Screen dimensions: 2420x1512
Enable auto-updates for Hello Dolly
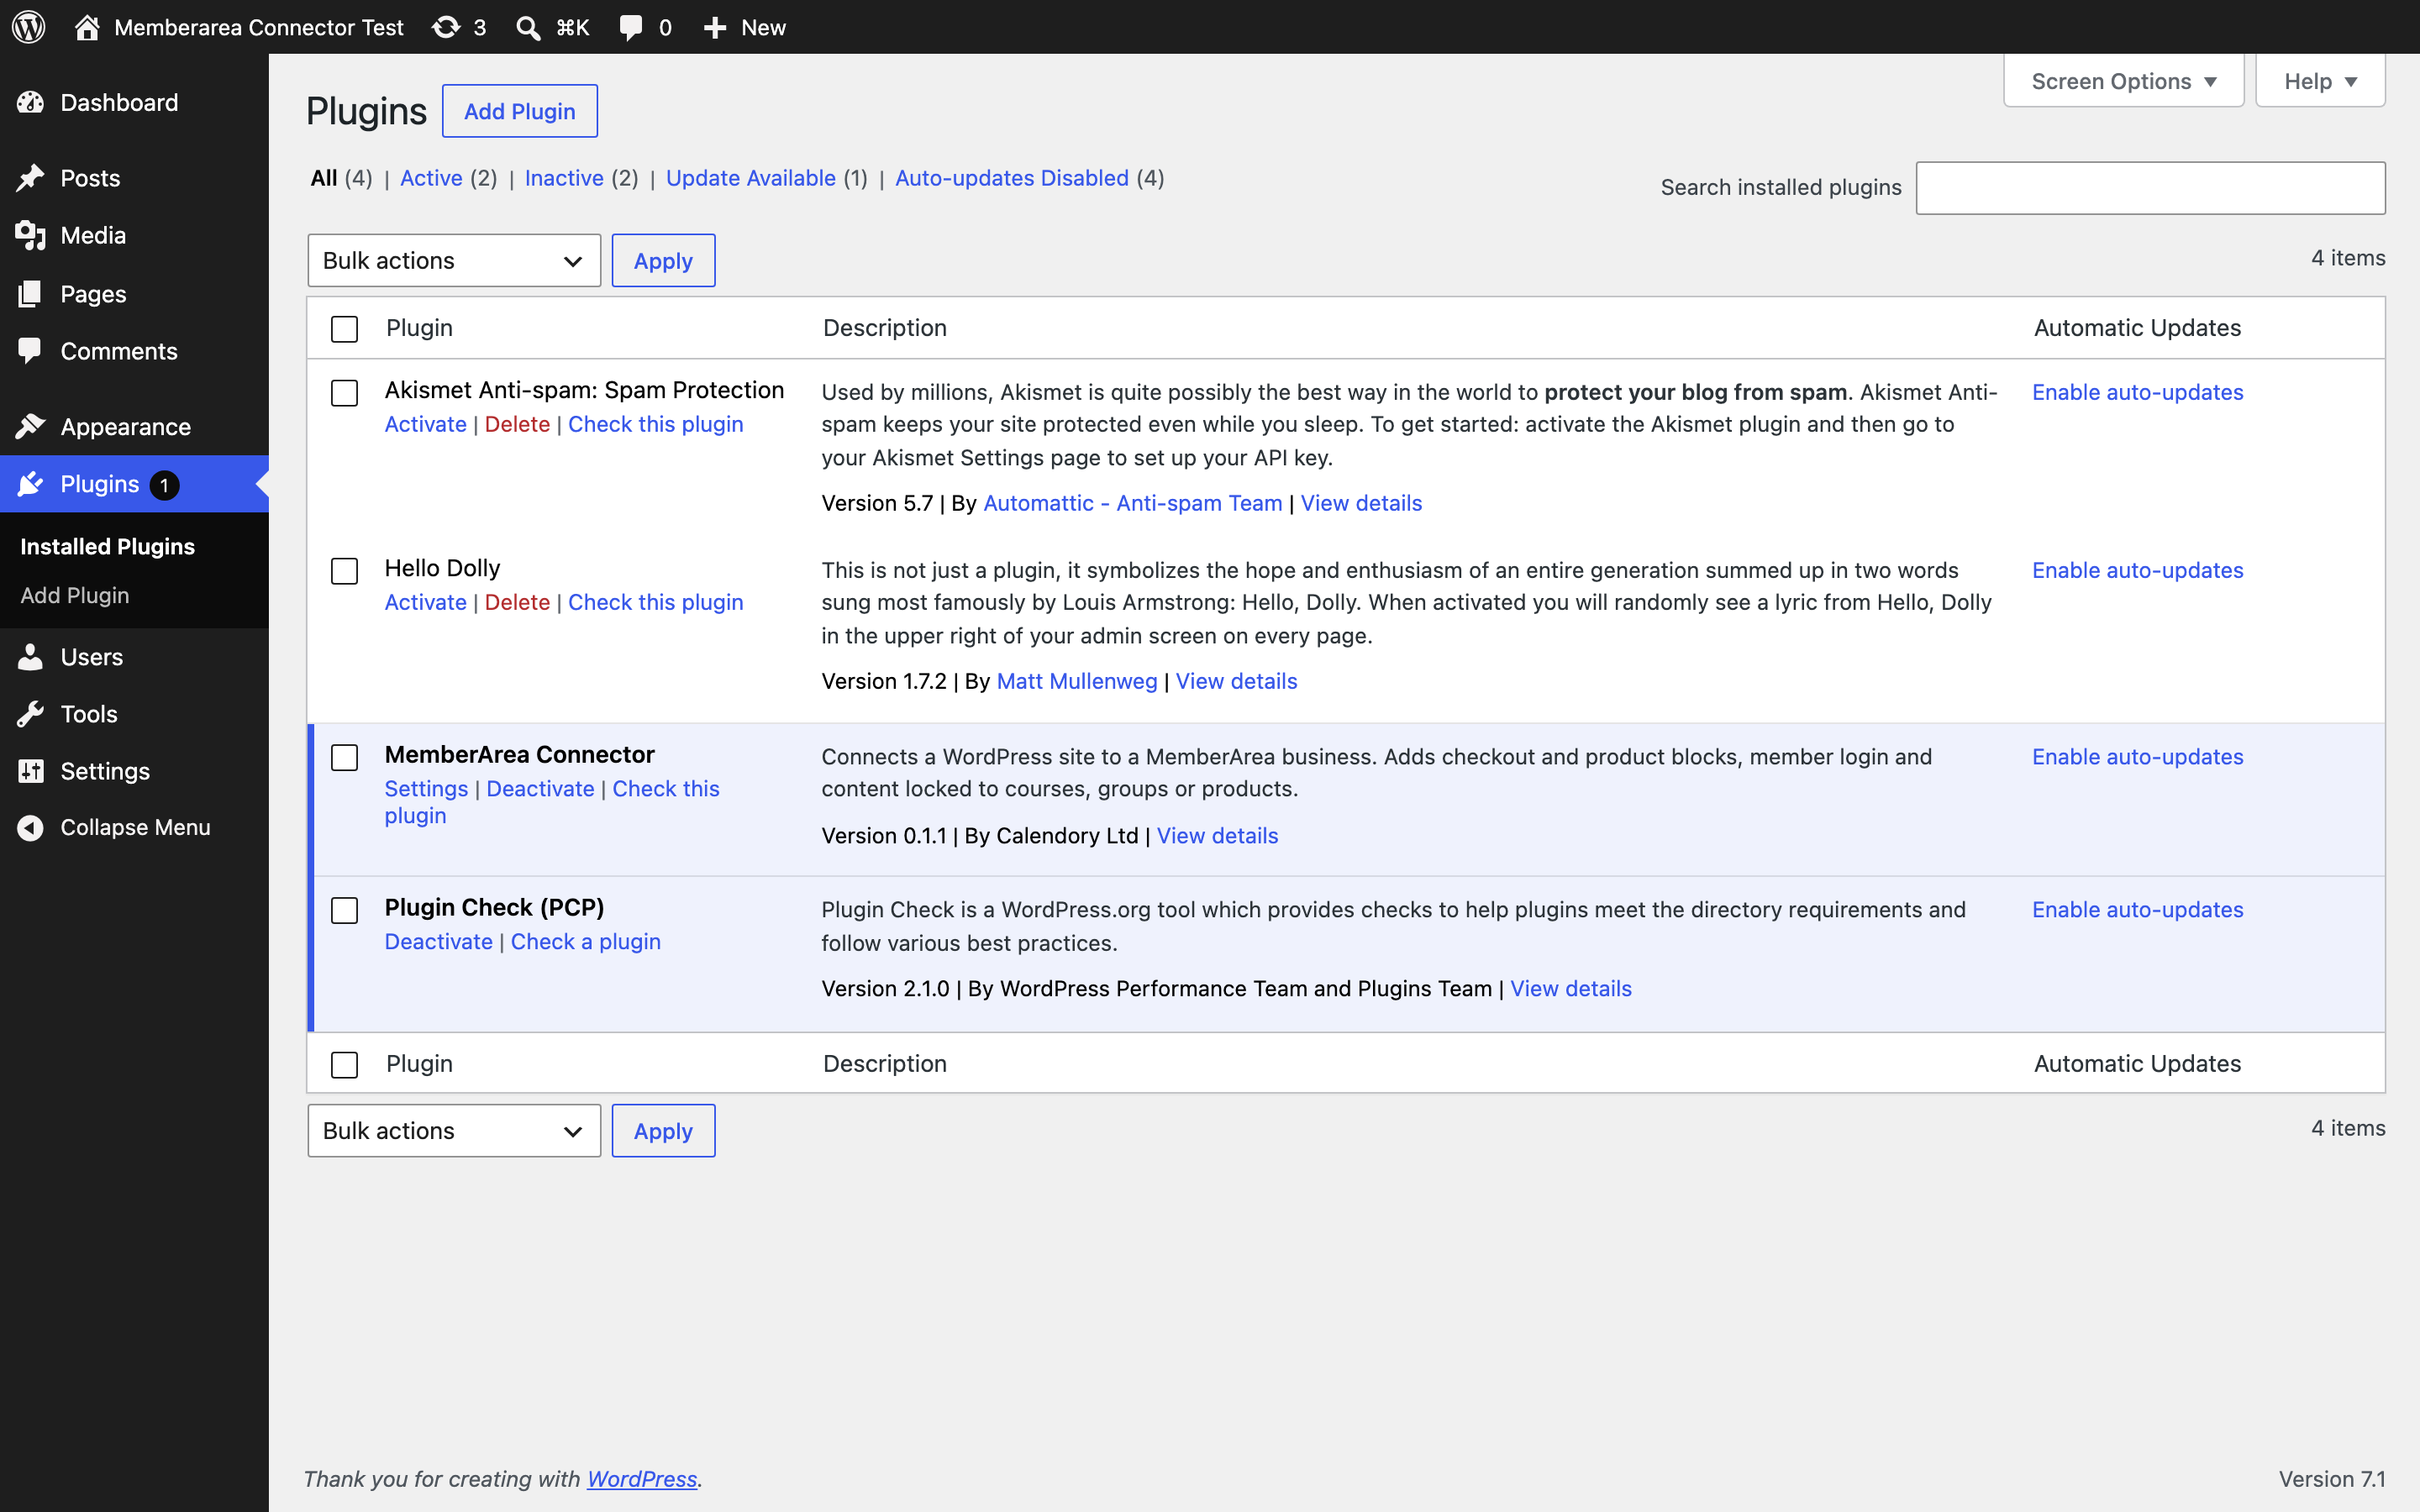(2138, 570)
